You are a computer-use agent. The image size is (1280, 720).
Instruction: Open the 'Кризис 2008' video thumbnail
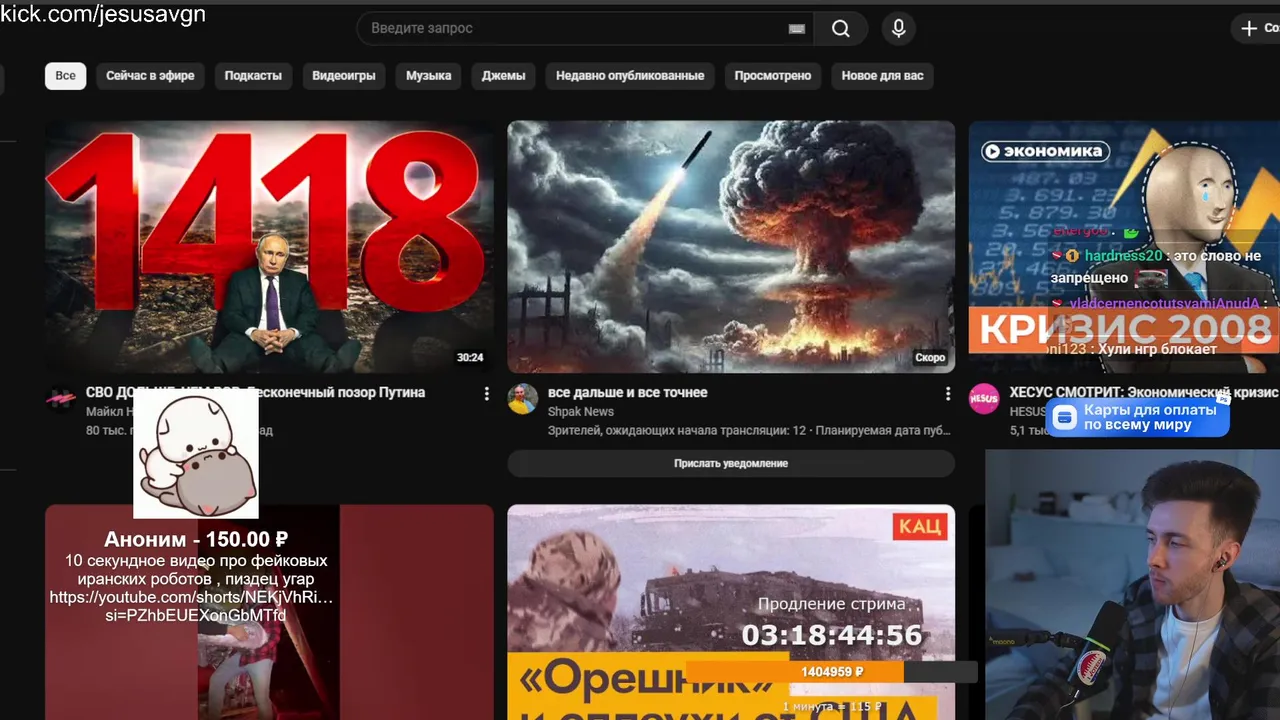coord(1124,247)
